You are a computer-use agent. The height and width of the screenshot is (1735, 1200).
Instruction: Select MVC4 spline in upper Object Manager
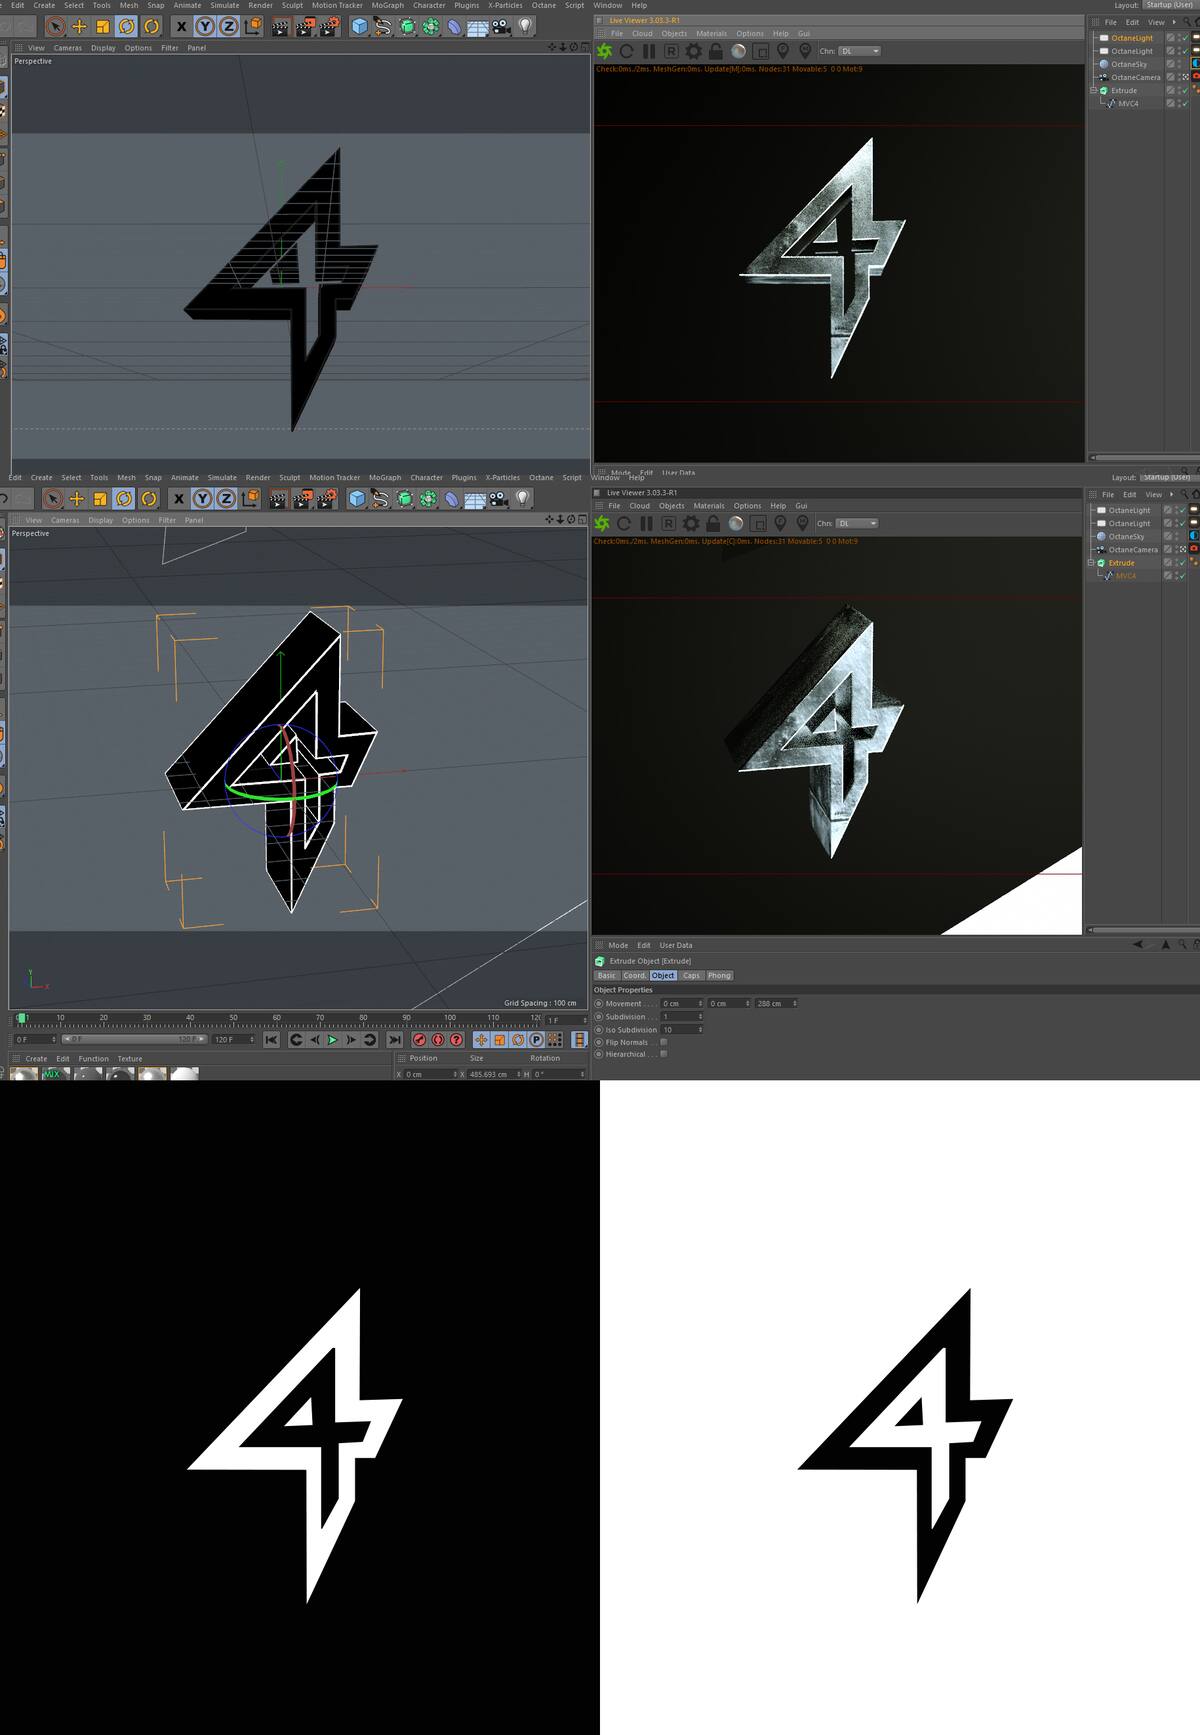[x=1128, y=103]
